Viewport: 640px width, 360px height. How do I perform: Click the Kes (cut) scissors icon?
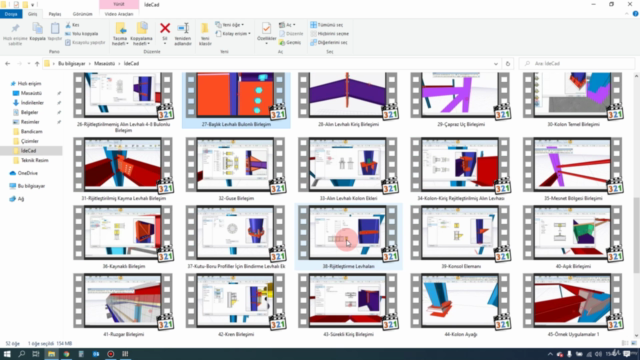tap(68, 25)
